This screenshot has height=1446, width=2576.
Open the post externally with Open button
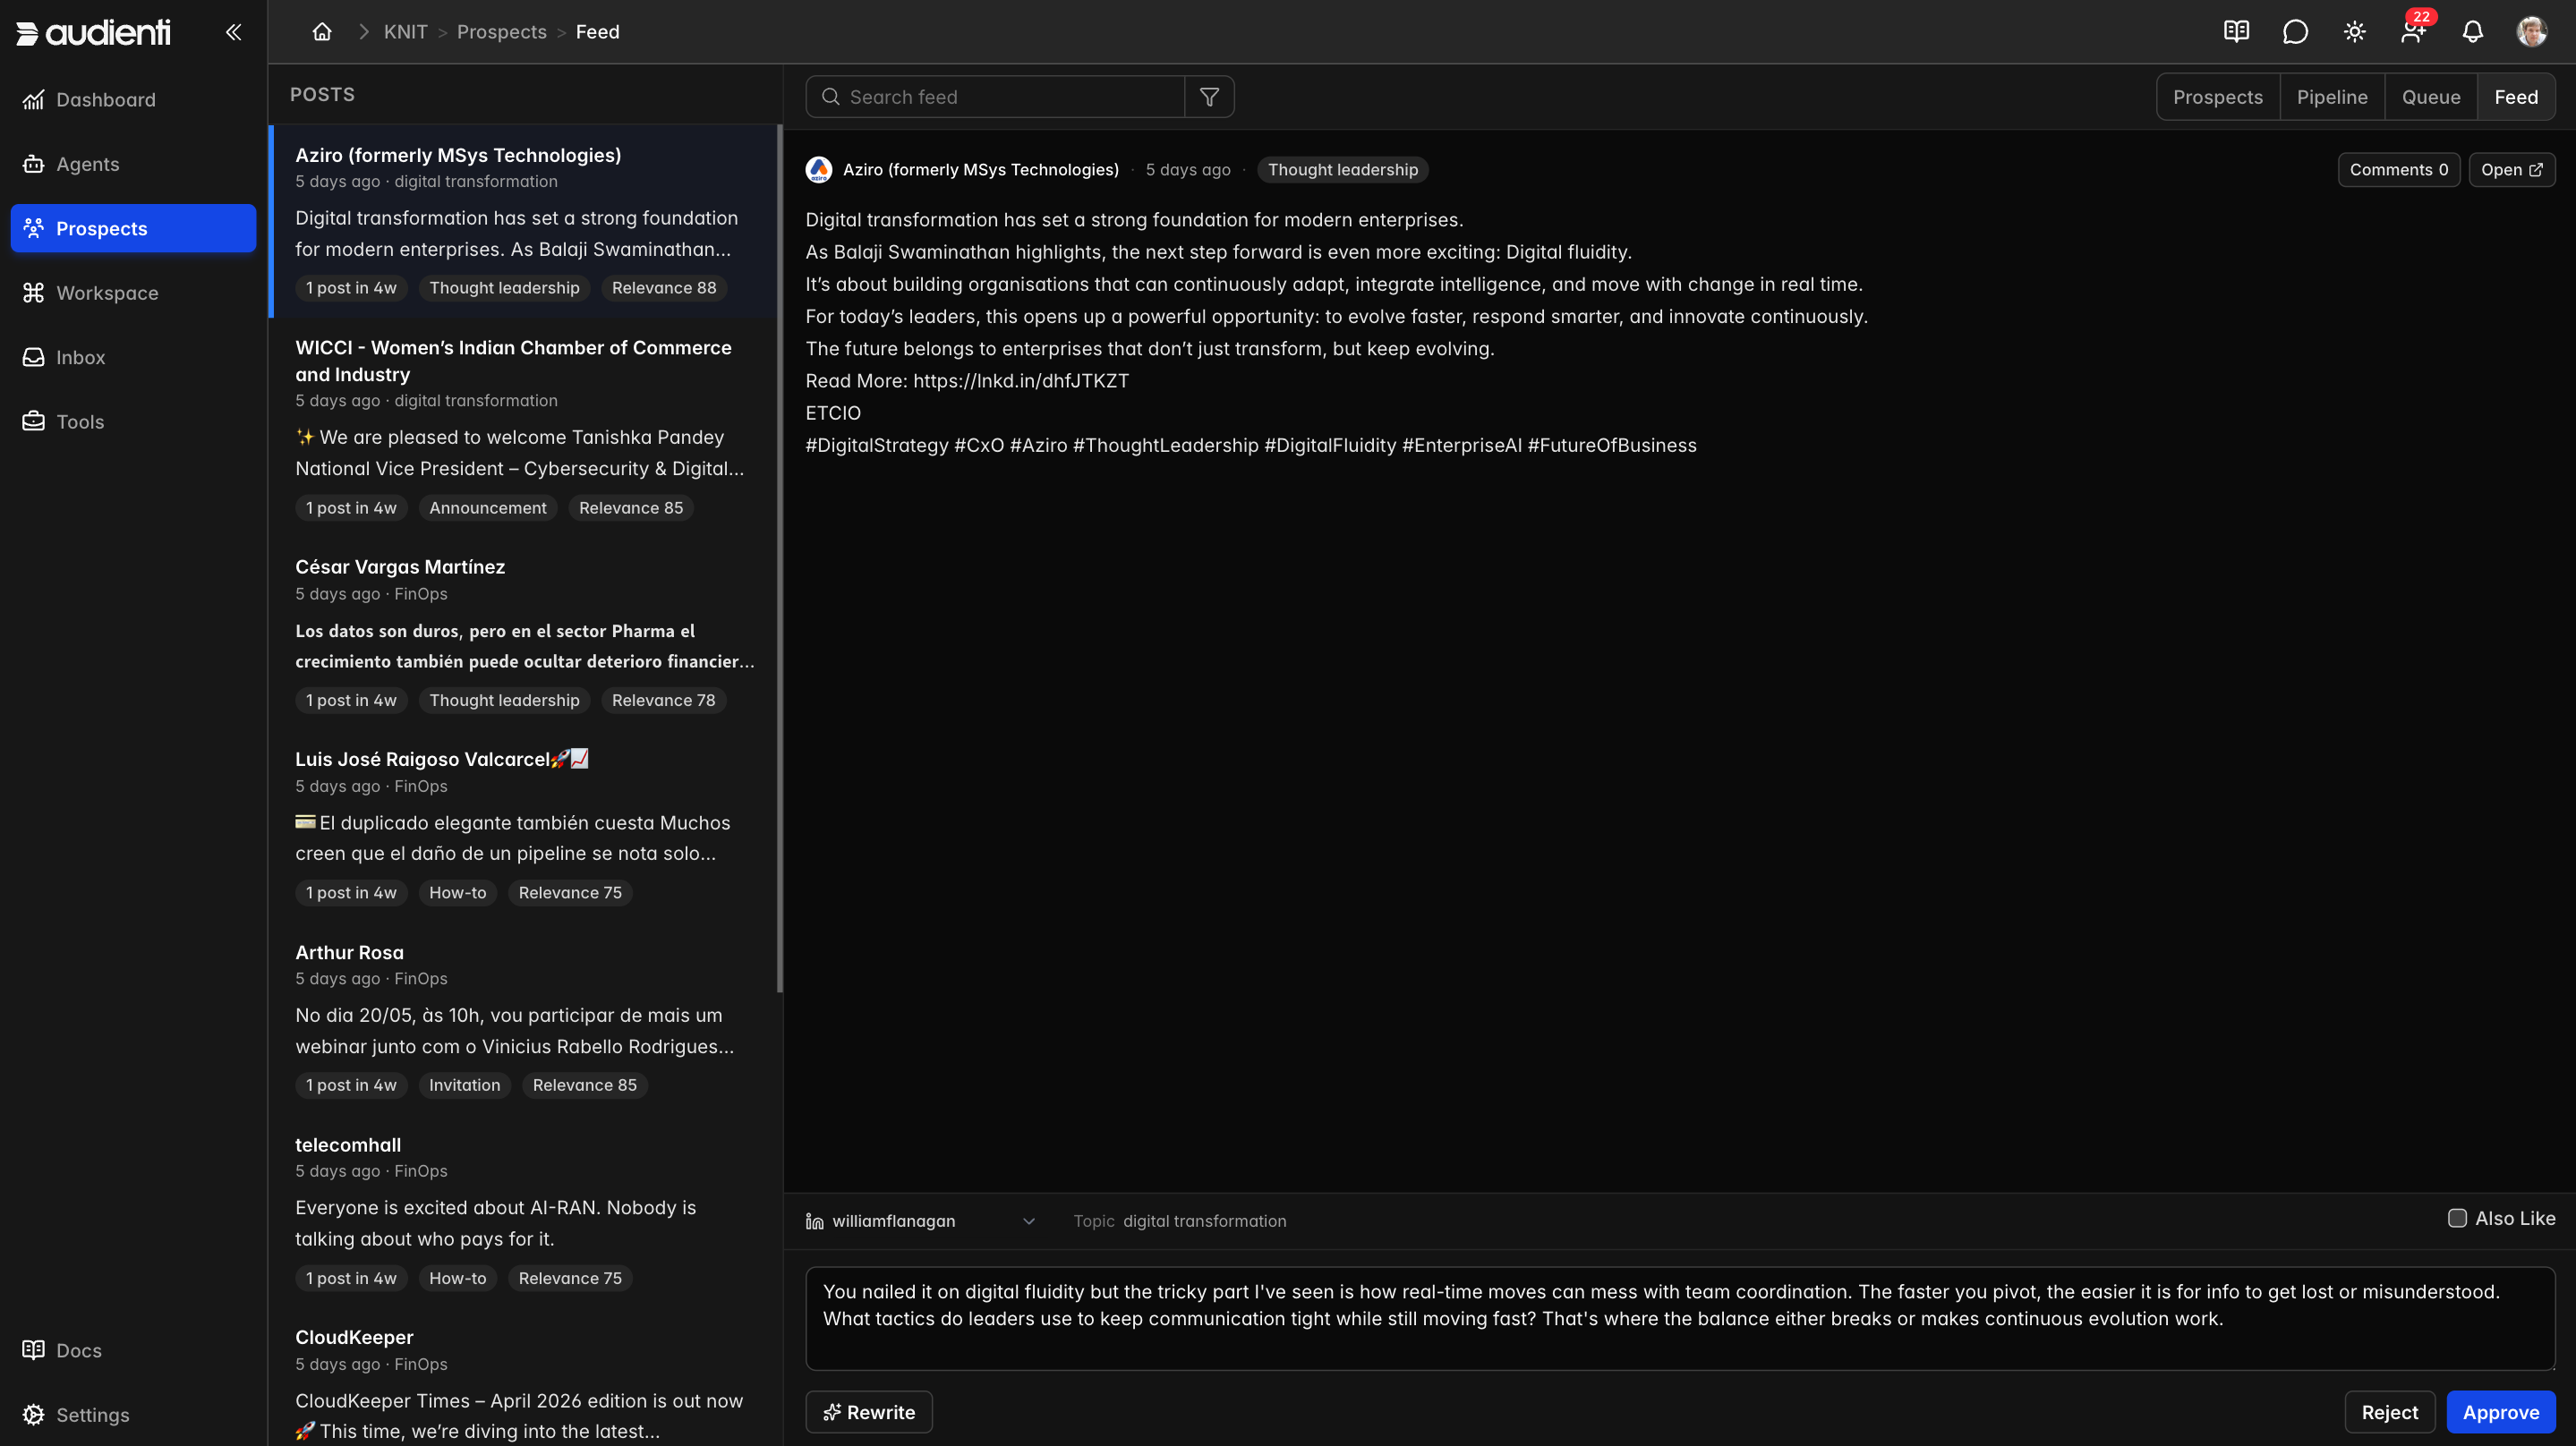2511,170
